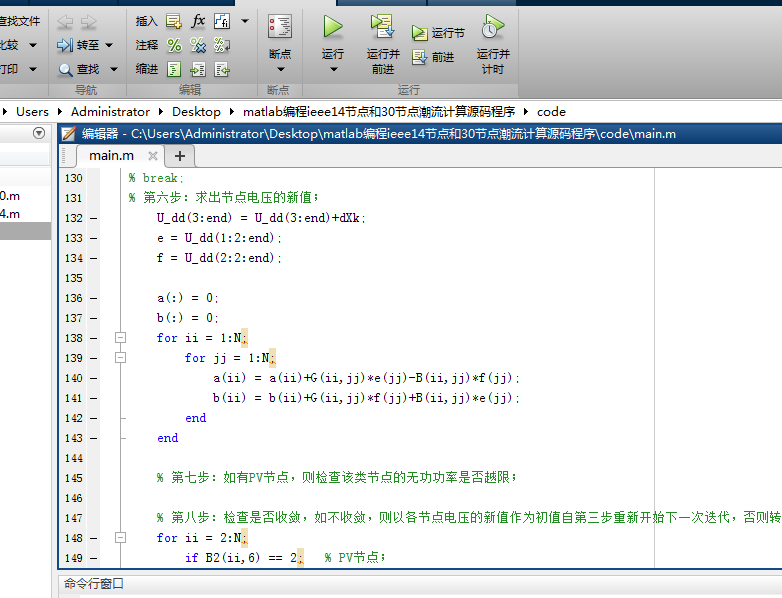Click the code 'e = U_dd(1:2:end);'
The image size is (782, 598).
(219, 238)
